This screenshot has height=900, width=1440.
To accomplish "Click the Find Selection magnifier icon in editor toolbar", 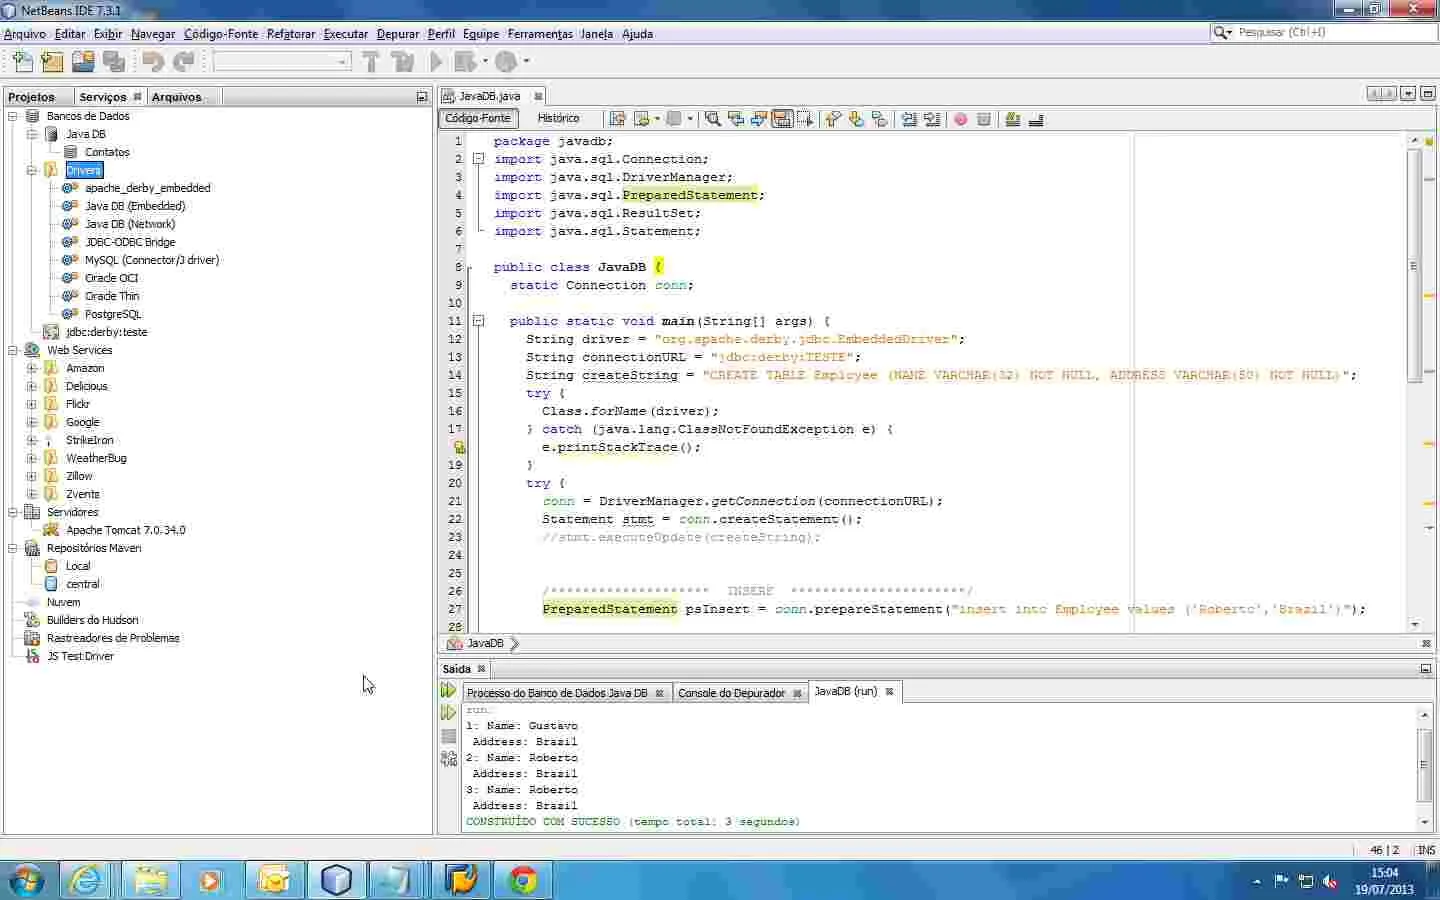I will coord(713,119).
